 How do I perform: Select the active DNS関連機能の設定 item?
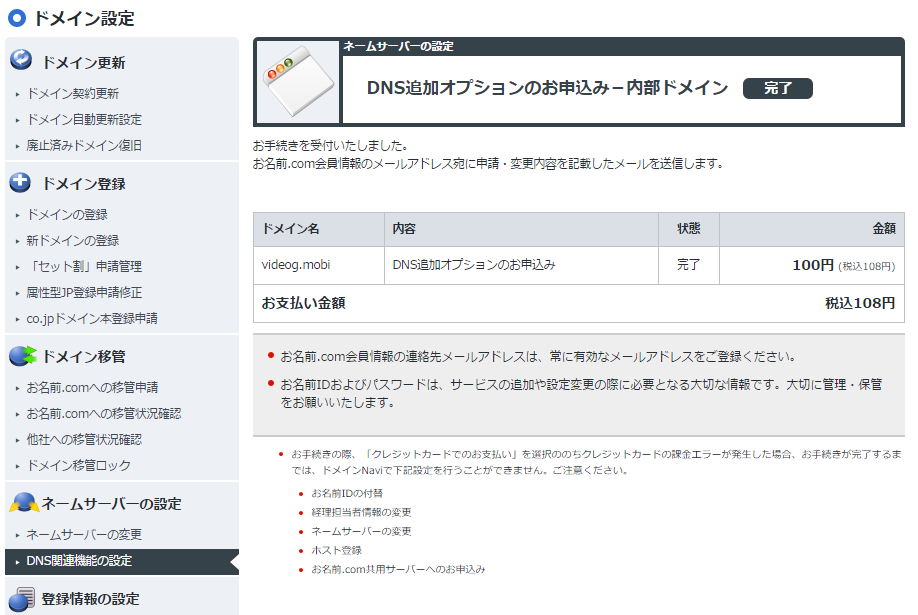(x=79, y=561)
